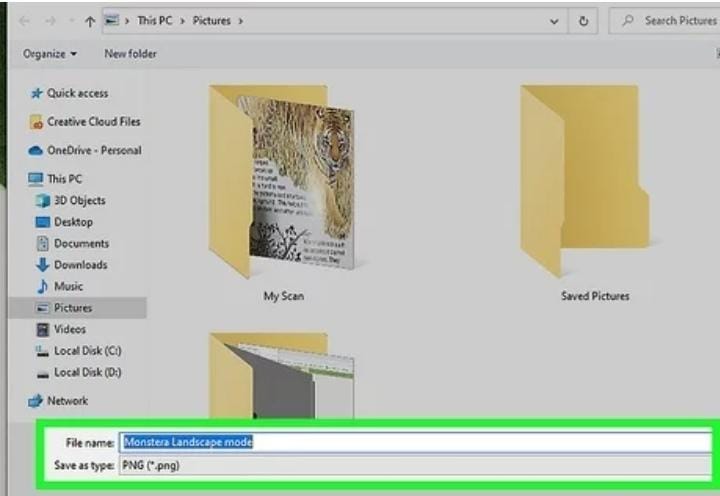Click the PC icon in address bar
Screen dimensions: 720x496
(x=112, y=21)
